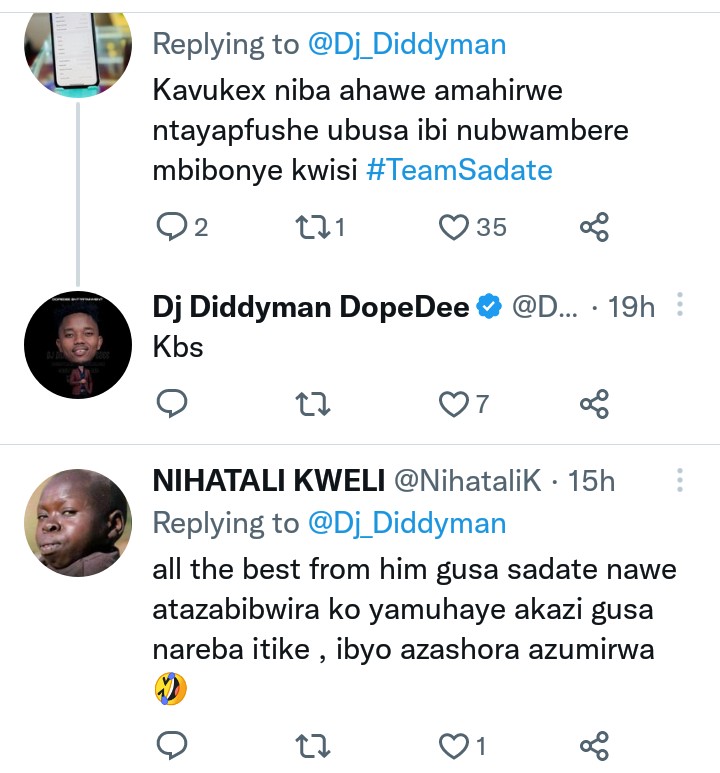This screenshot has height=773, width=720.
Task: Like NIHATALI KWELI's tweet with 1 like
Action: tap(455, 745)
